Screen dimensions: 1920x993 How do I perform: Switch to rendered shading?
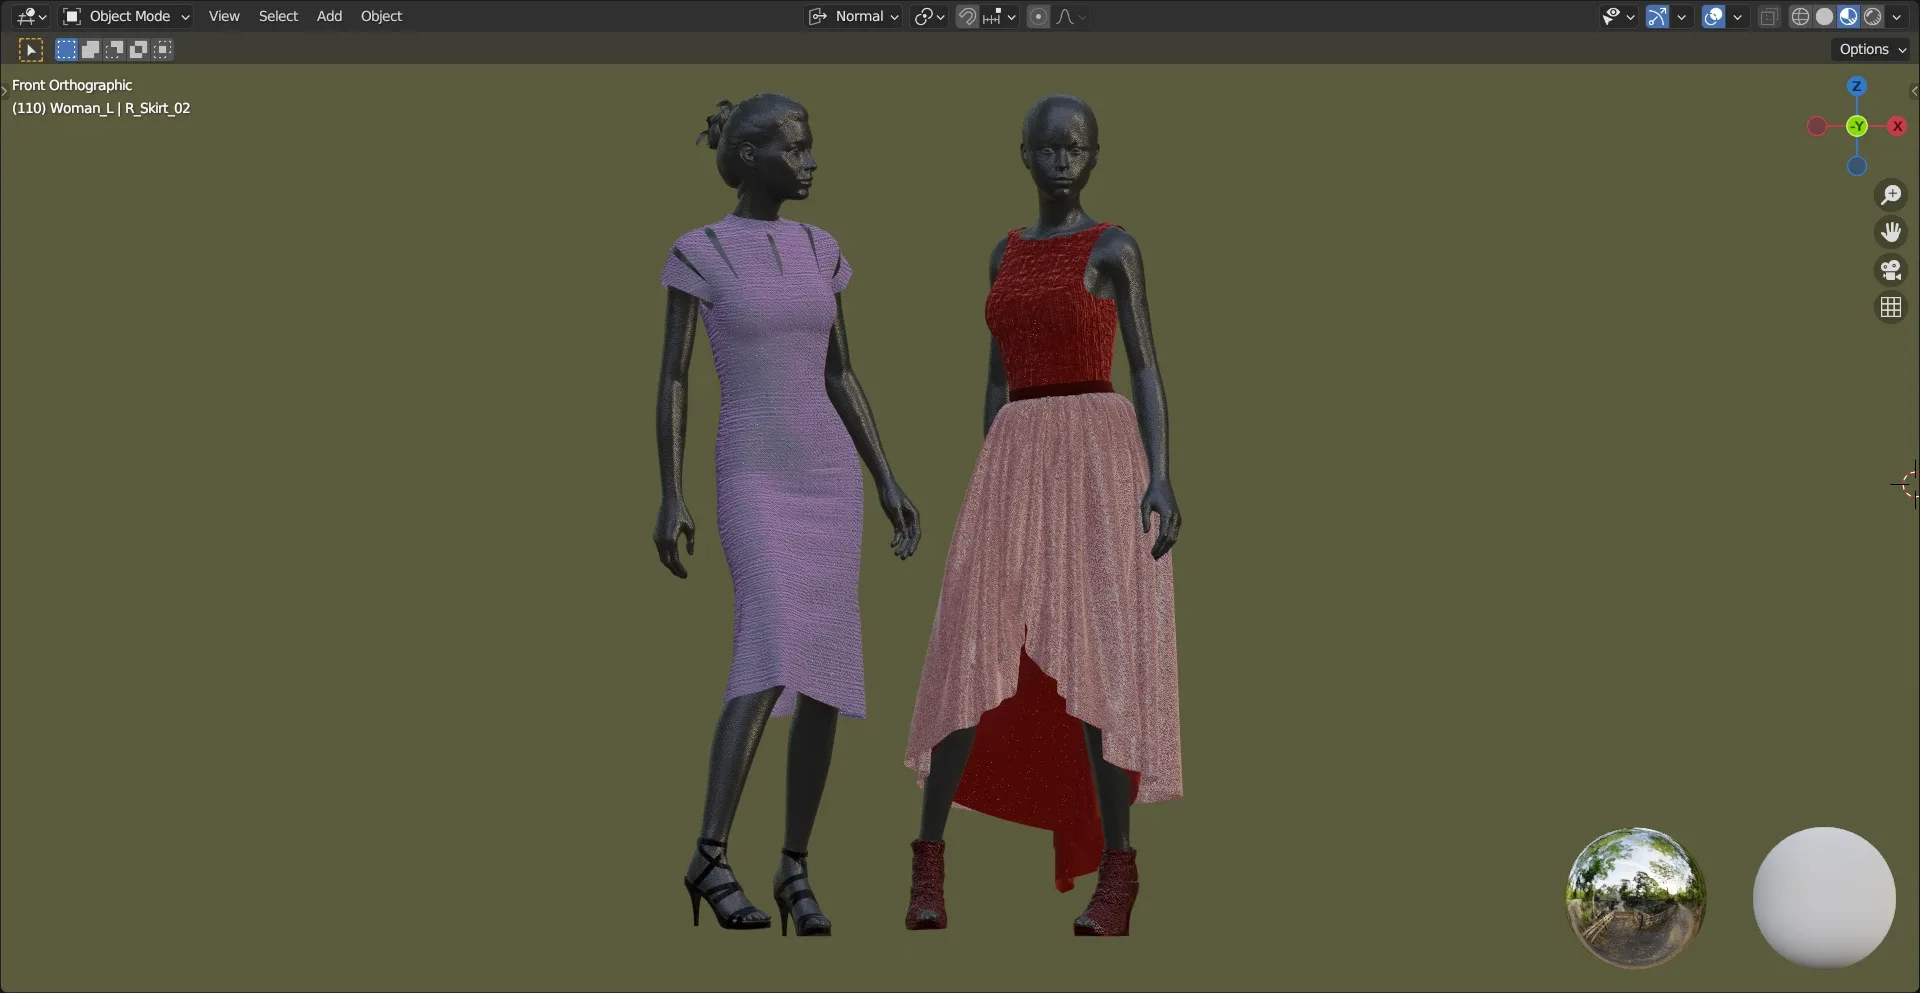[x=1872, y=16]
